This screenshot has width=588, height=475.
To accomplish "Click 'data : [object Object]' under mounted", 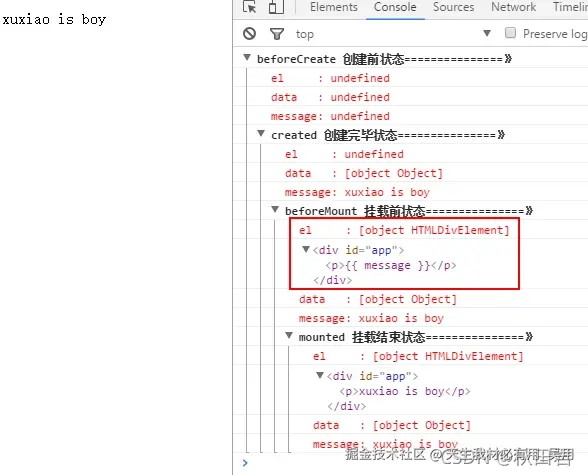I will [392, 425].
